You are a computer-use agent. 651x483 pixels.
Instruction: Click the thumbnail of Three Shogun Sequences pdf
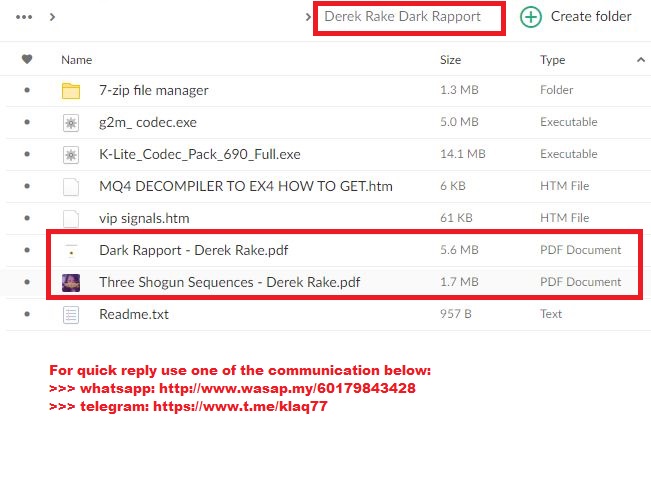(x=71, y=283)
